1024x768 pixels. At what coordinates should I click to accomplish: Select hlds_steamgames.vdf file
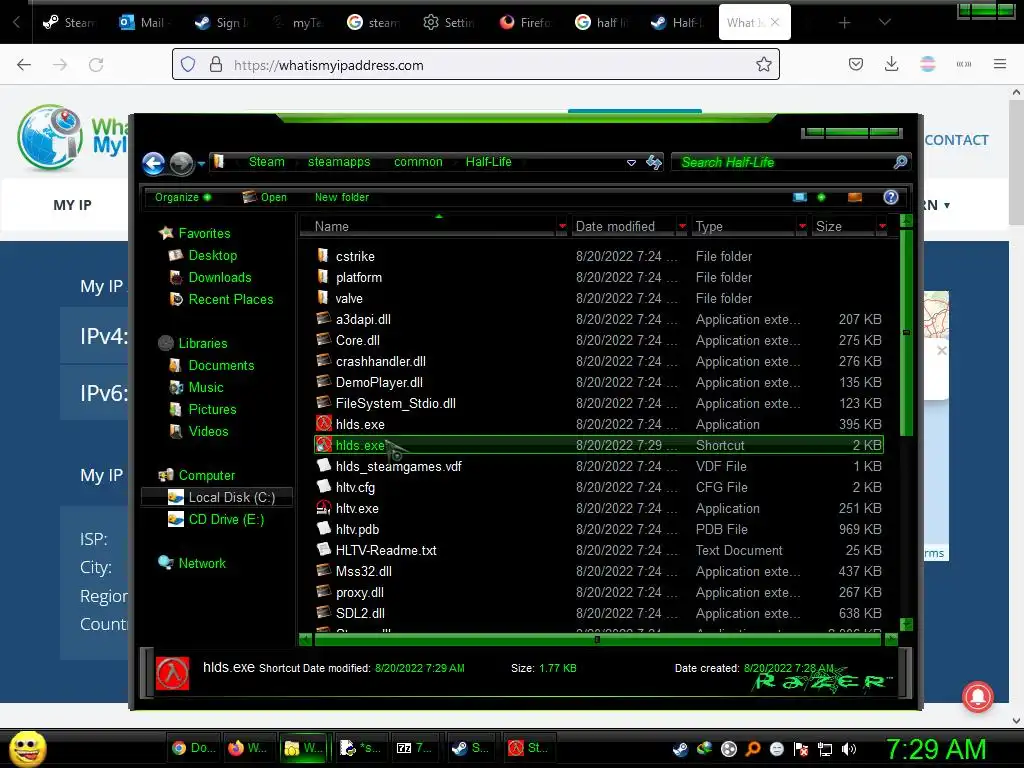click(x=398, y=466)
